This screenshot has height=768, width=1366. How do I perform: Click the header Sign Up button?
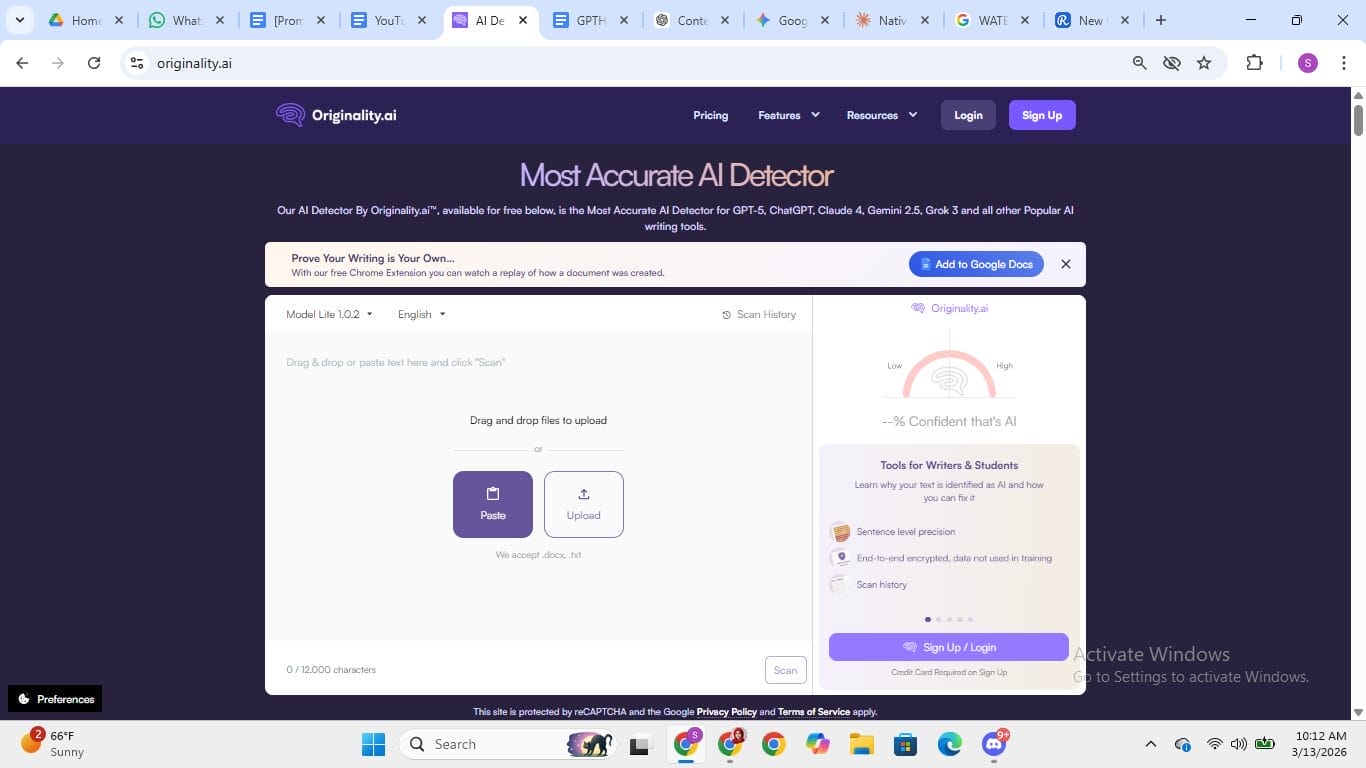tap(1042, 115)
